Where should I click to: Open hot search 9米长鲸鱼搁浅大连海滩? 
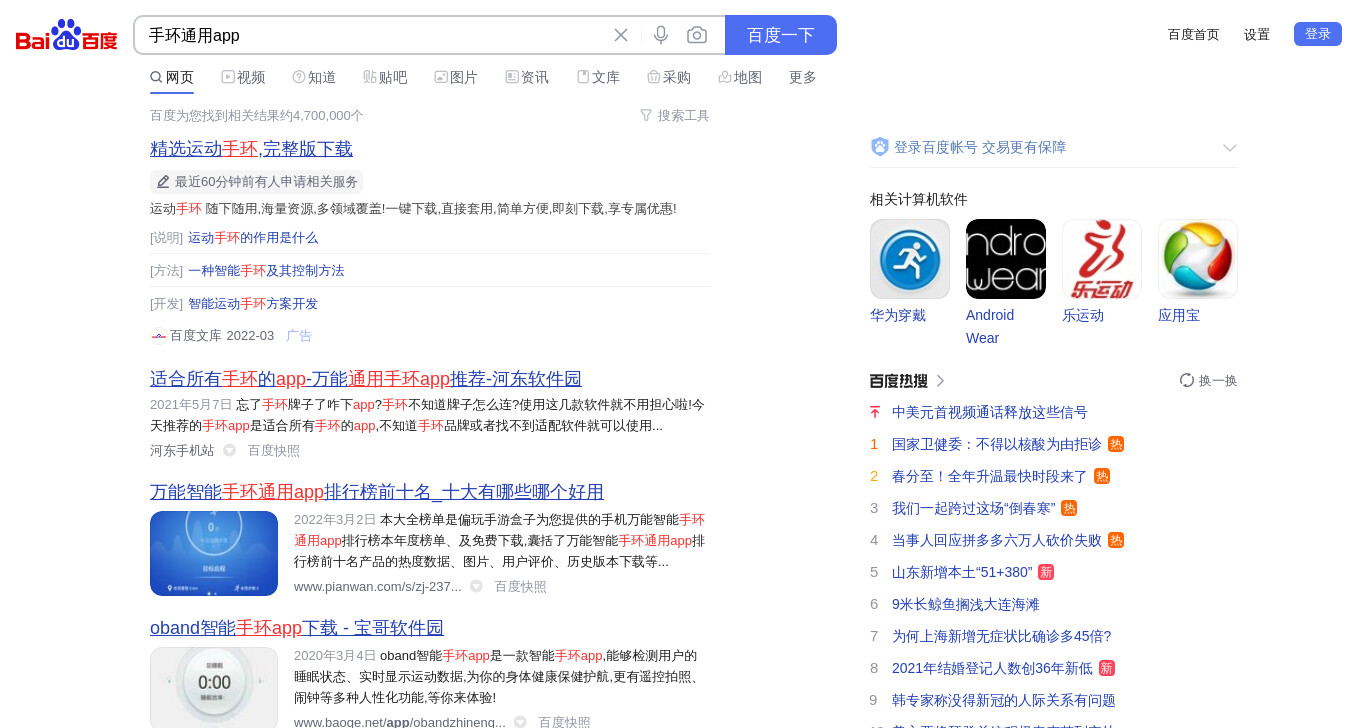pos(966,604)
